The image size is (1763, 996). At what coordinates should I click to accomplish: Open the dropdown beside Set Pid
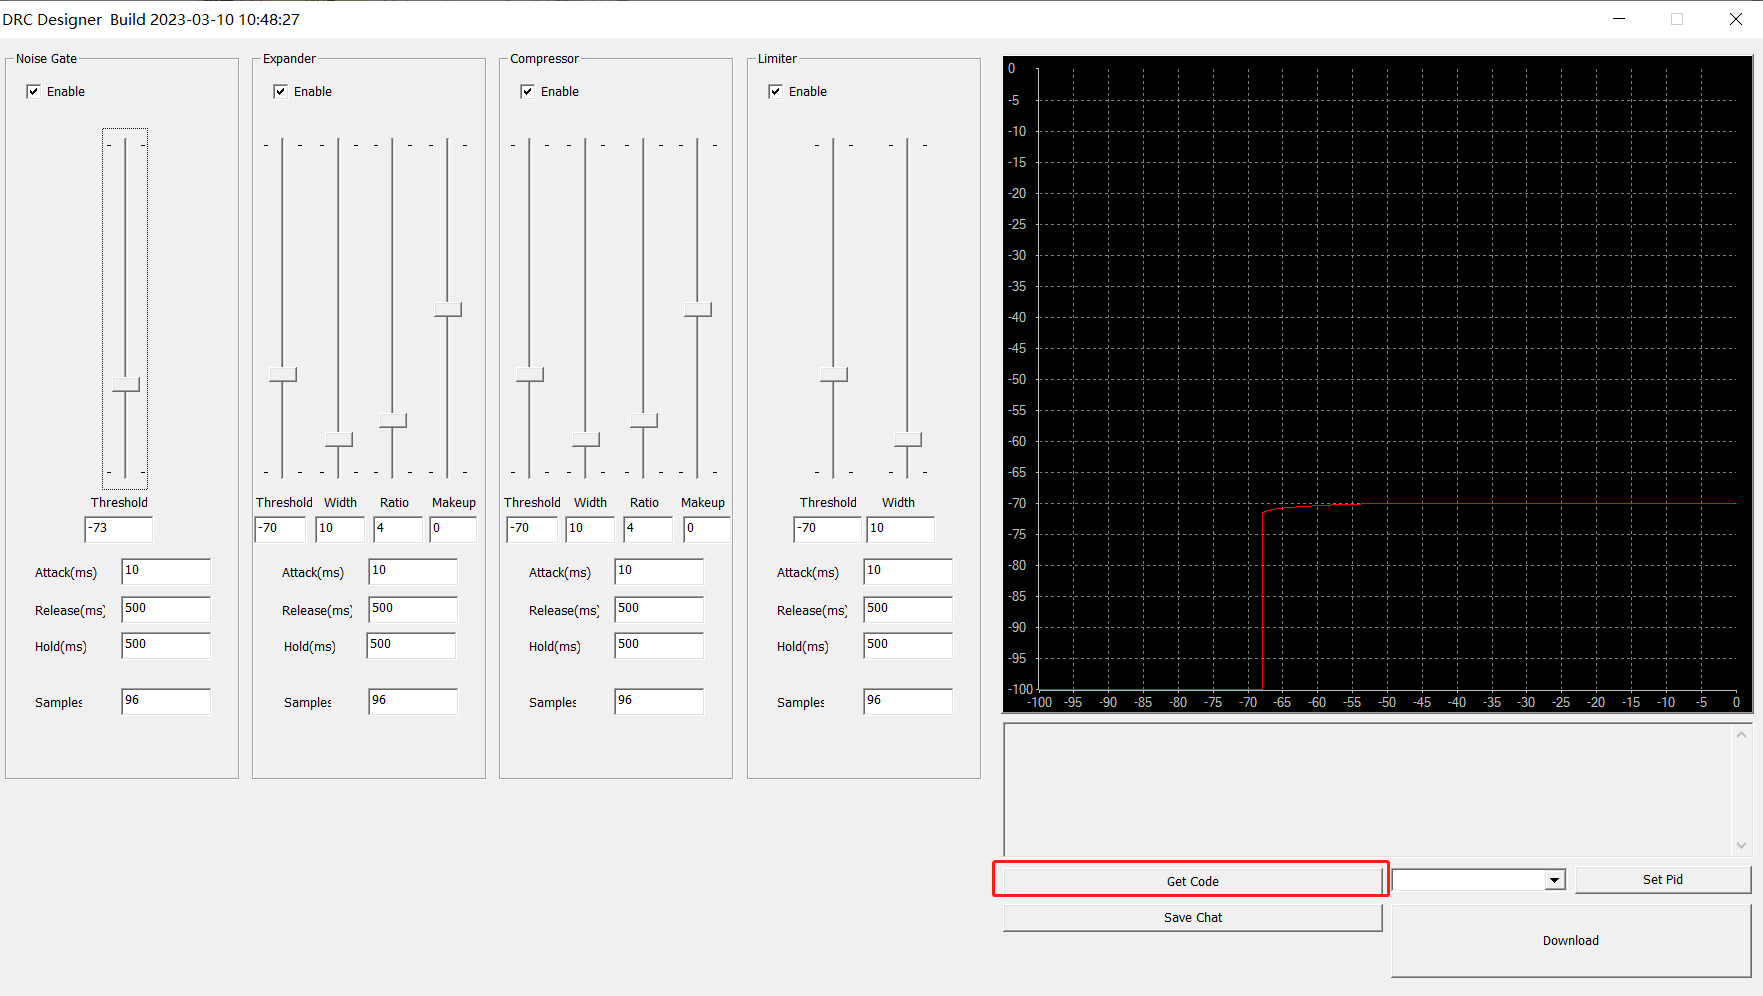(x=1554, y=880)
